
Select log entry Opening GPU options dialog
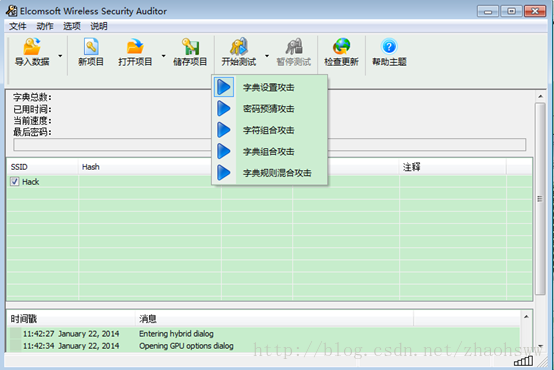click(x=186, y=346)
